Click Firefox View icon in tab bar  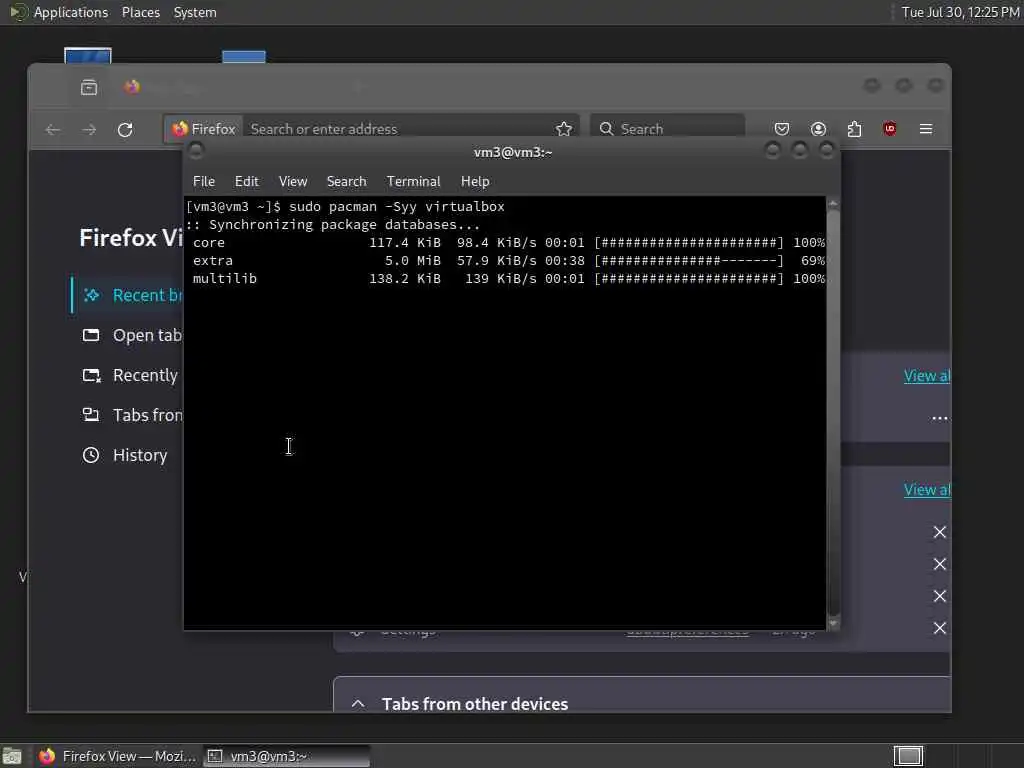click(89, 87)
